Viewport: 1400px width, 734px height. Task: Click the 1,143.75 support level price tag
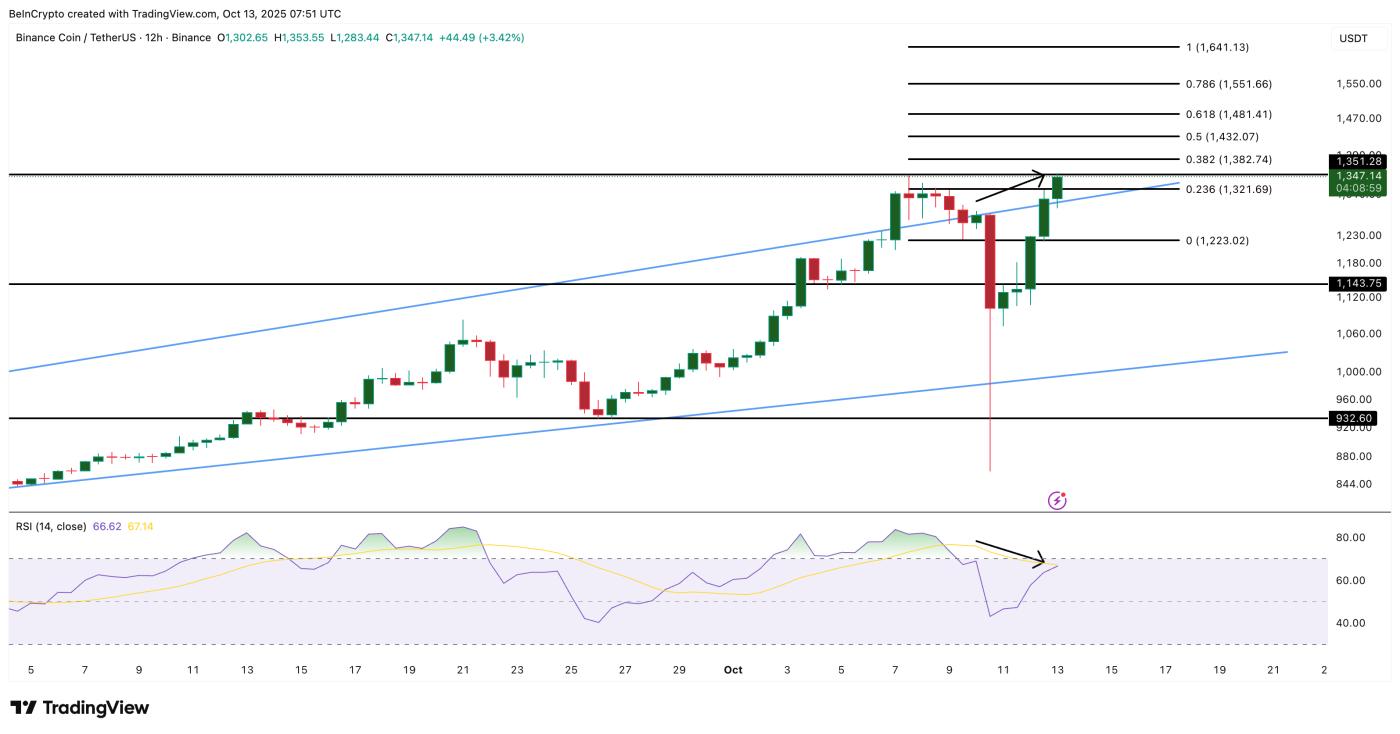click(x=1356, y=284)
